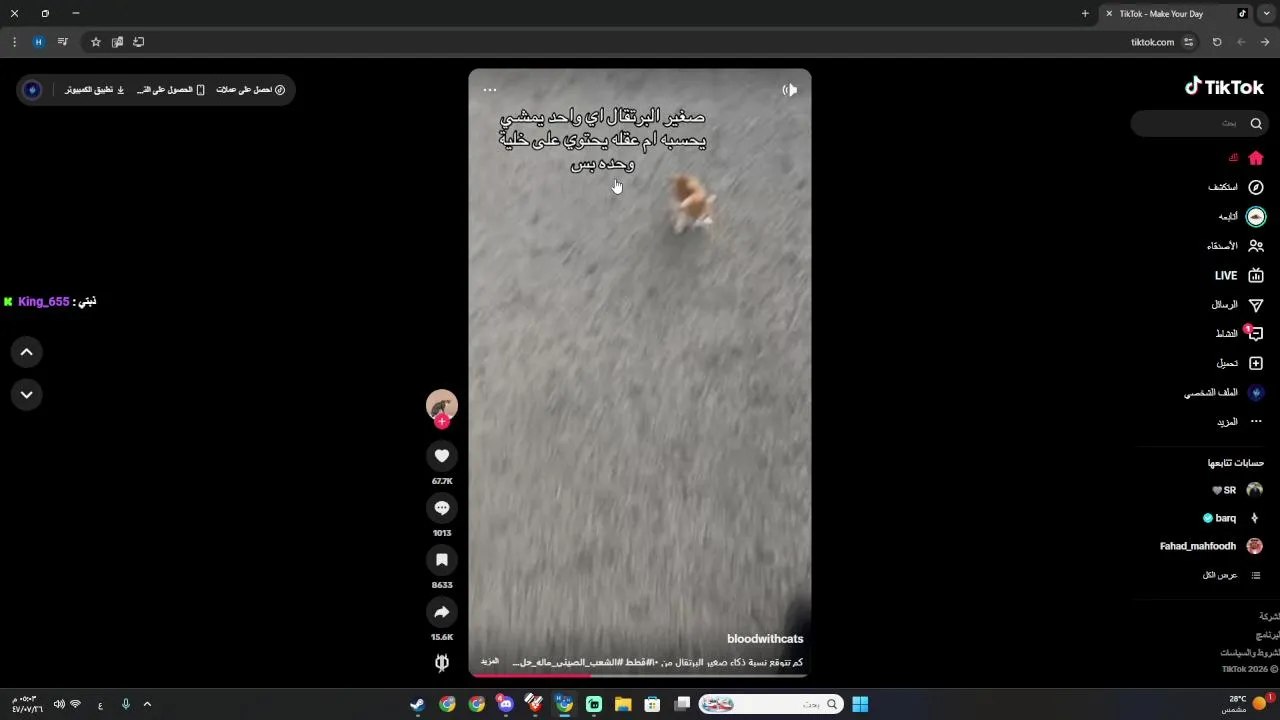
Task: Go to next video with down chevron
Action: pyautogui.click(x=27, y=394)
